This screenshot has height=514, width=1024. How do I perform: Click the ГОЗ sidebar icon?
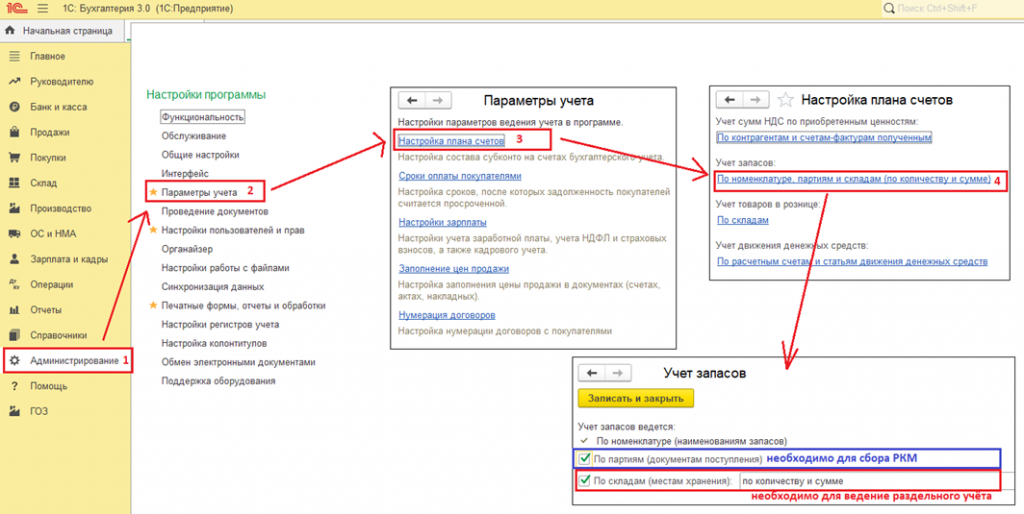[x=14, y=411]
